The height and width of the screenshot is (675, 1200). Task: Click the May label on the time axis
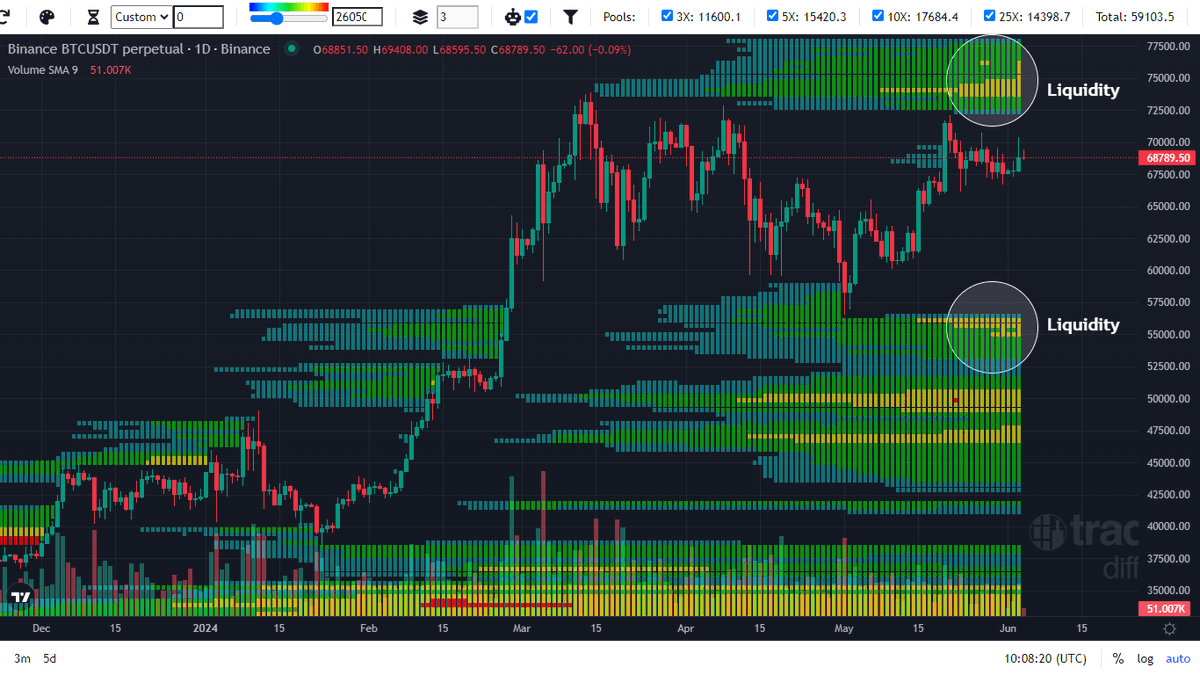point(844,629)
